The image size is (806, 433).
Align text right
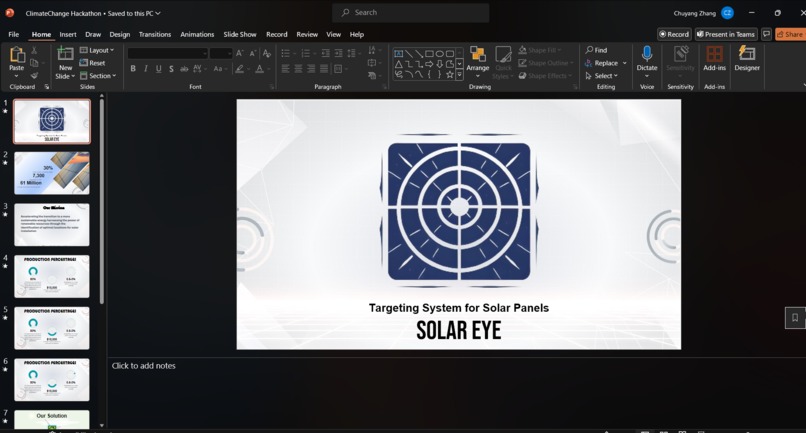[311, 68]
